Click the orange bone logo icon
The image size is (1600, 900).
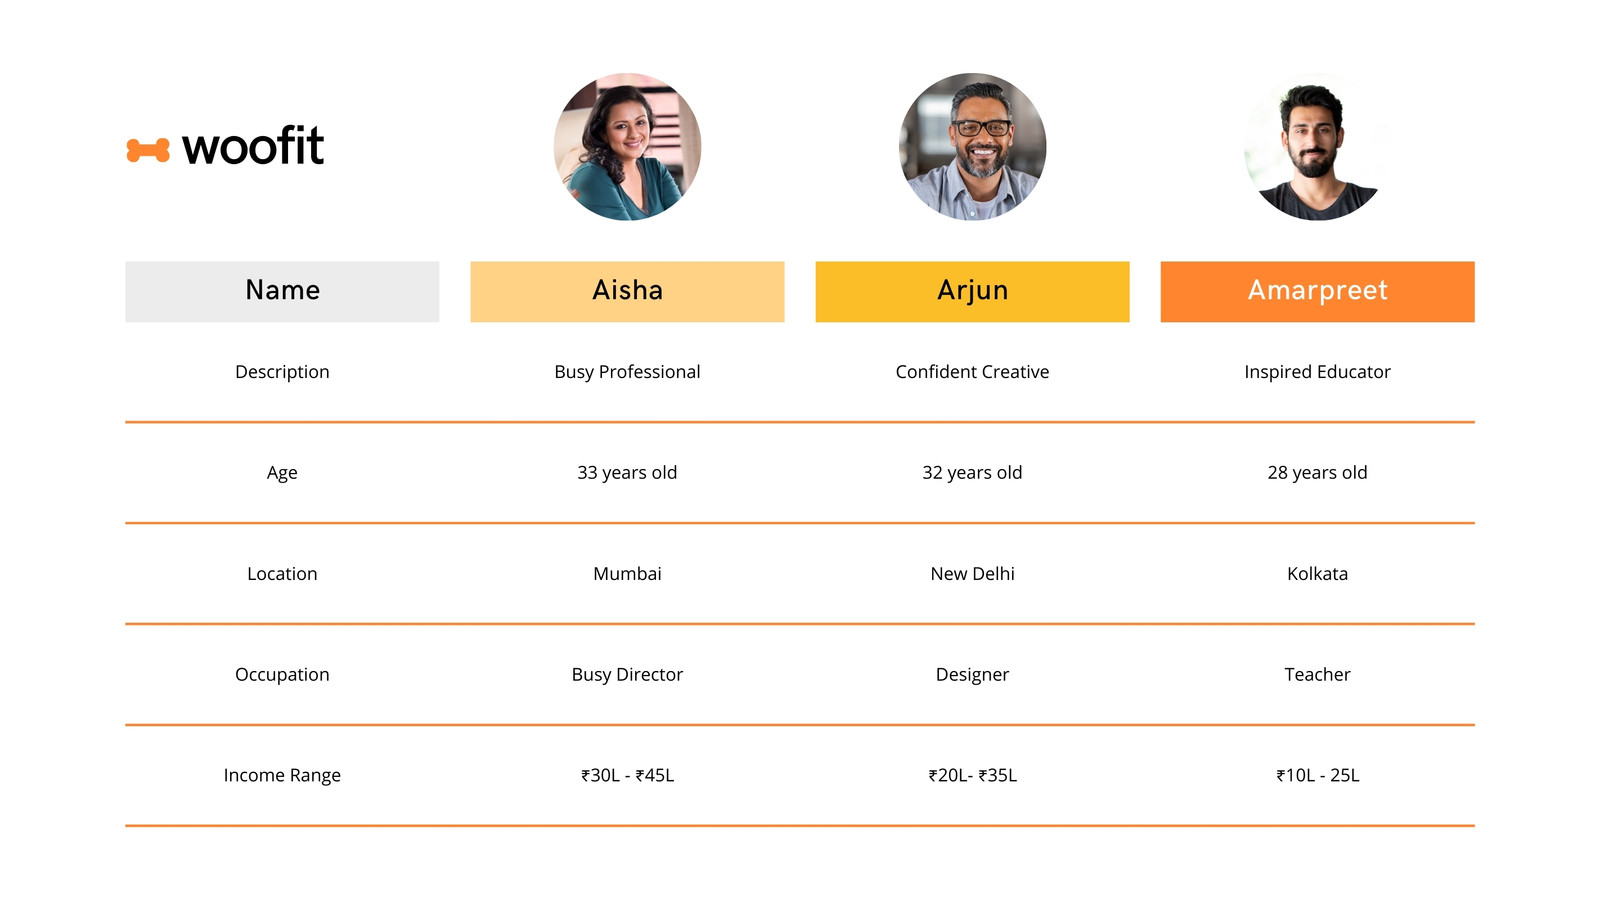148,150
